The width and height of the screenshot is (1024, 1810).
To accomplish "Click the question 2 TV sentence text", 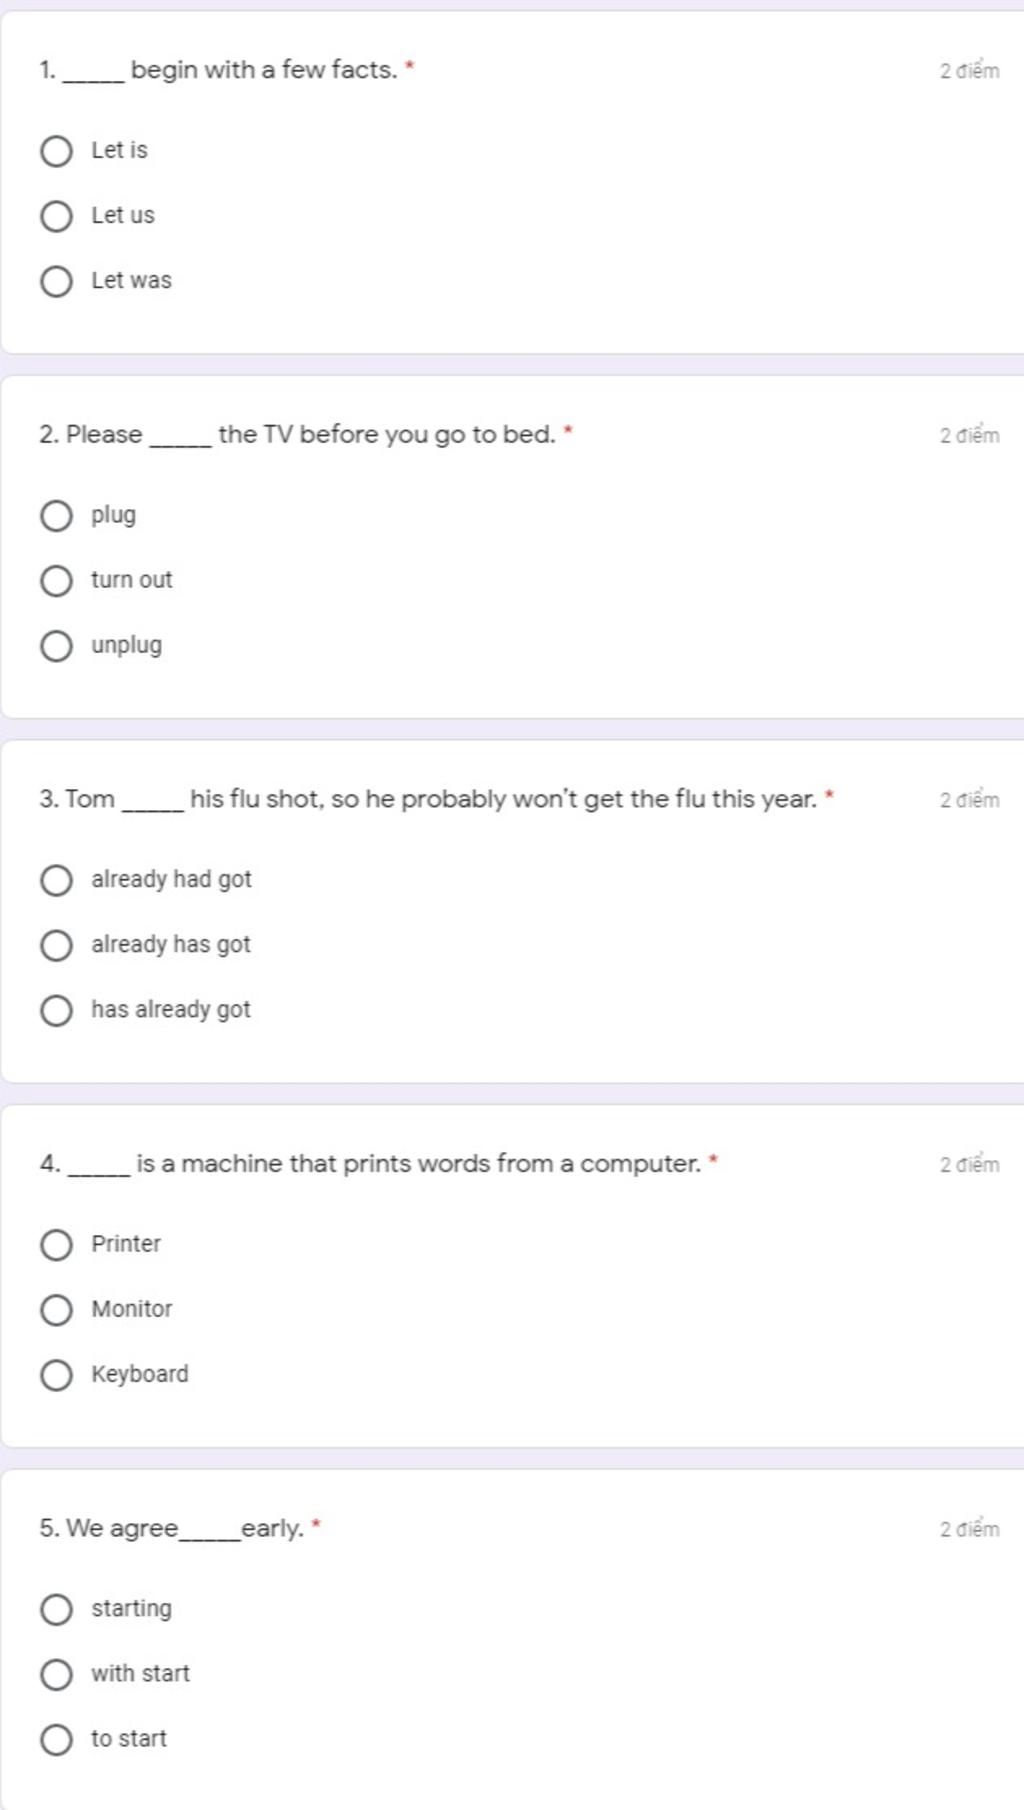I will click(385, 435).
